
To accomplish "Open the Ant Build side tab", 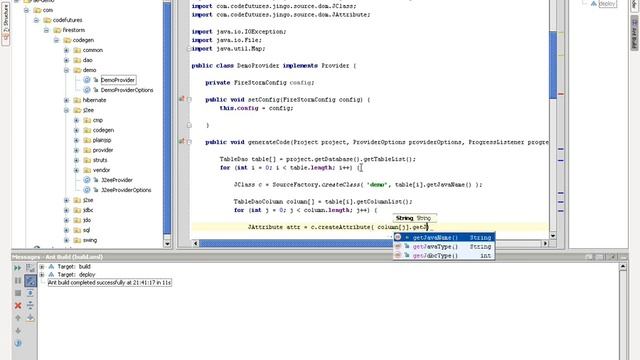I will point(634,34).
